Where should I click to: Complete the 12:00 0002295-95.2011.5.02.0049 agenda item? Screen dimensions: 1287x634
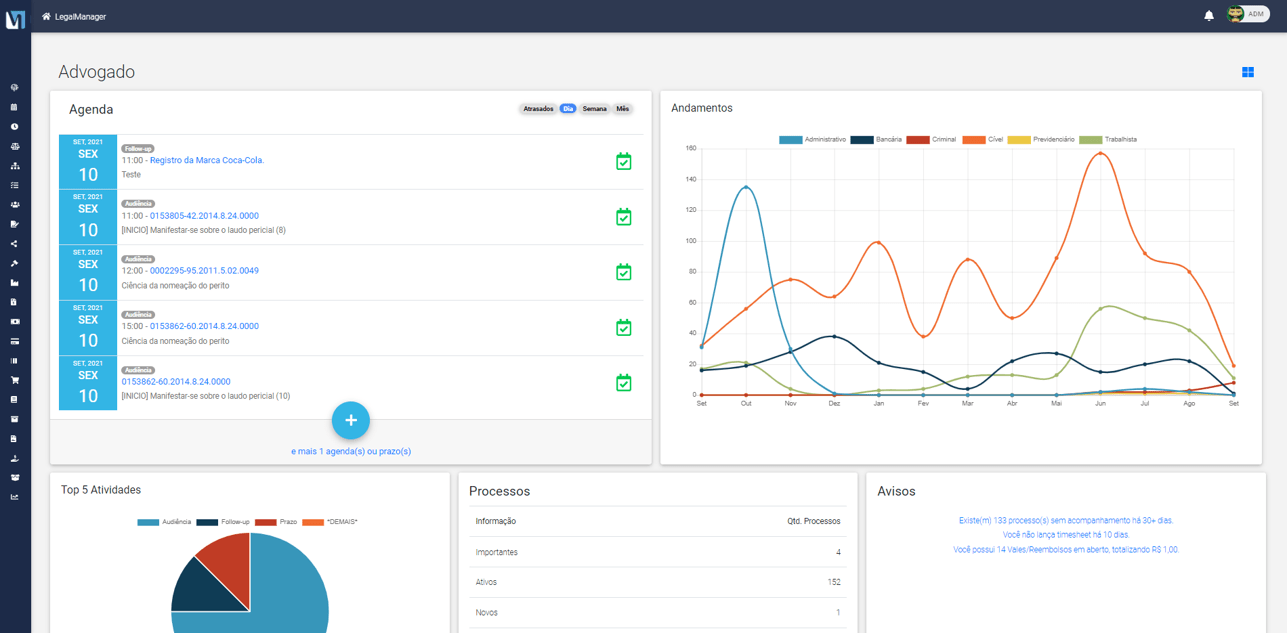click(x=624, y=272)
